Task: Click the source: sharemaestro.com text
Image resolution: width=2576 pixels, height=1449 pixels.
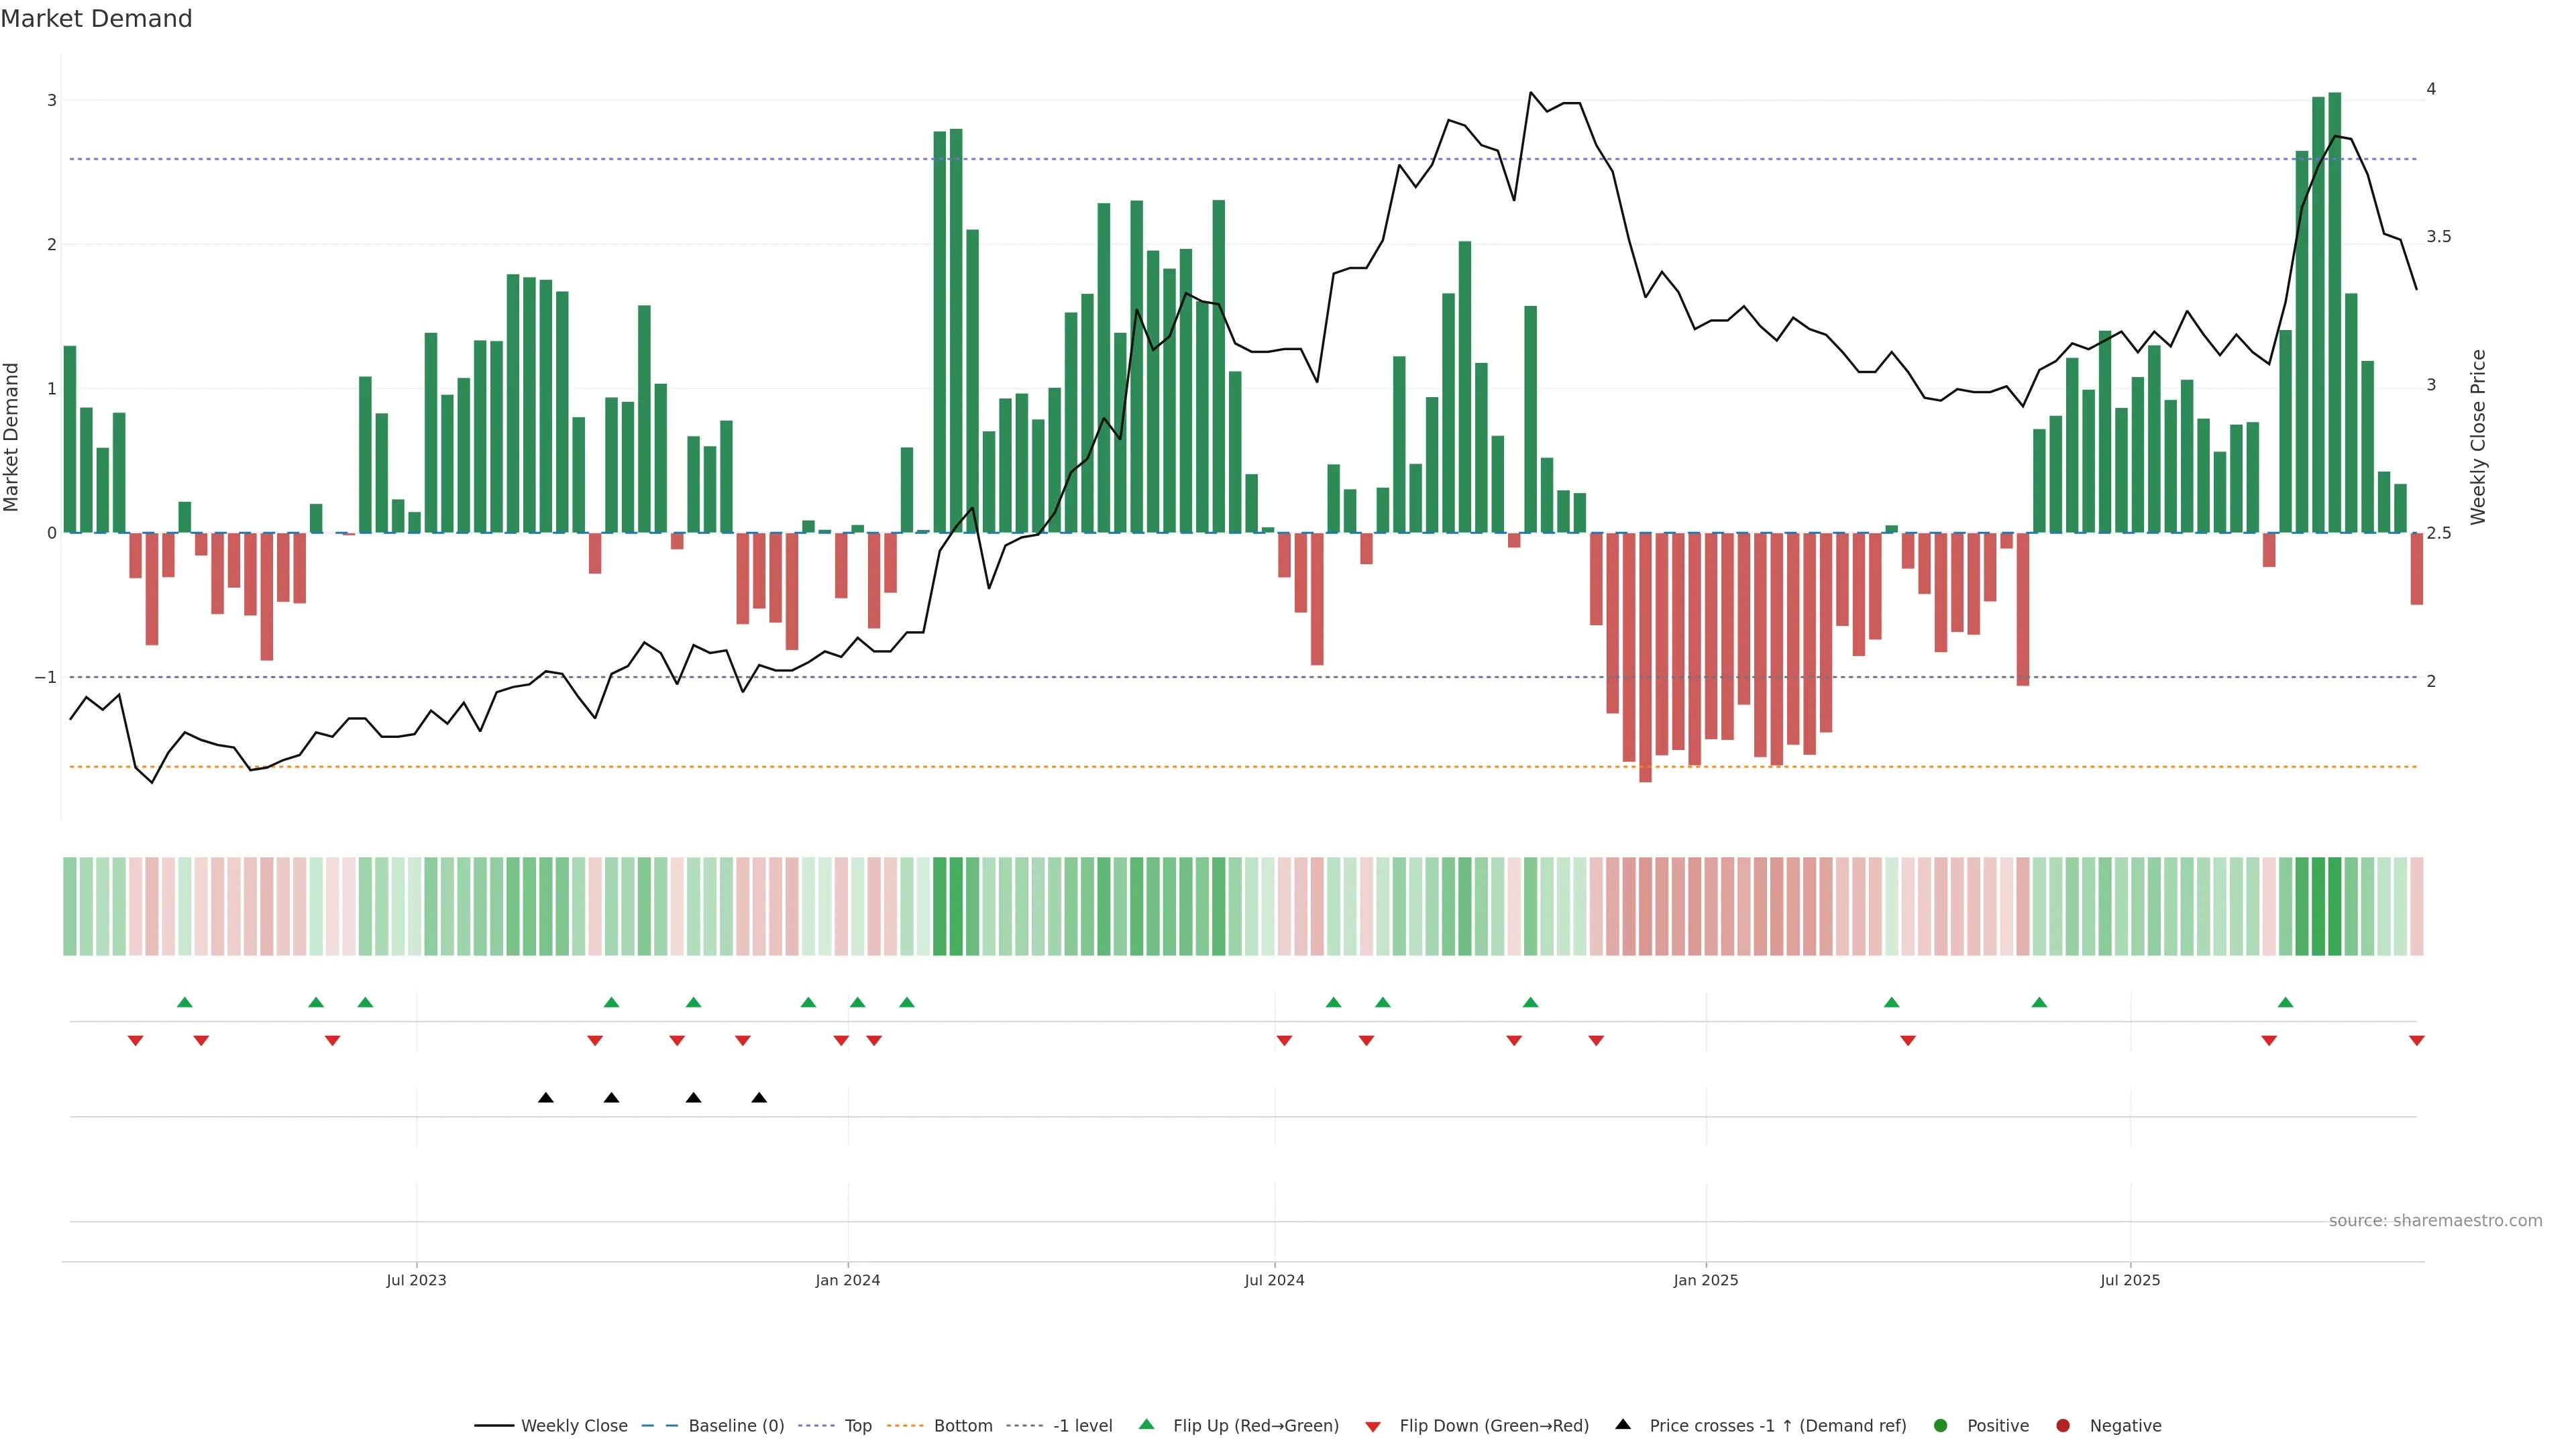Action: pyautogui.click(x=2435, y=1221)
